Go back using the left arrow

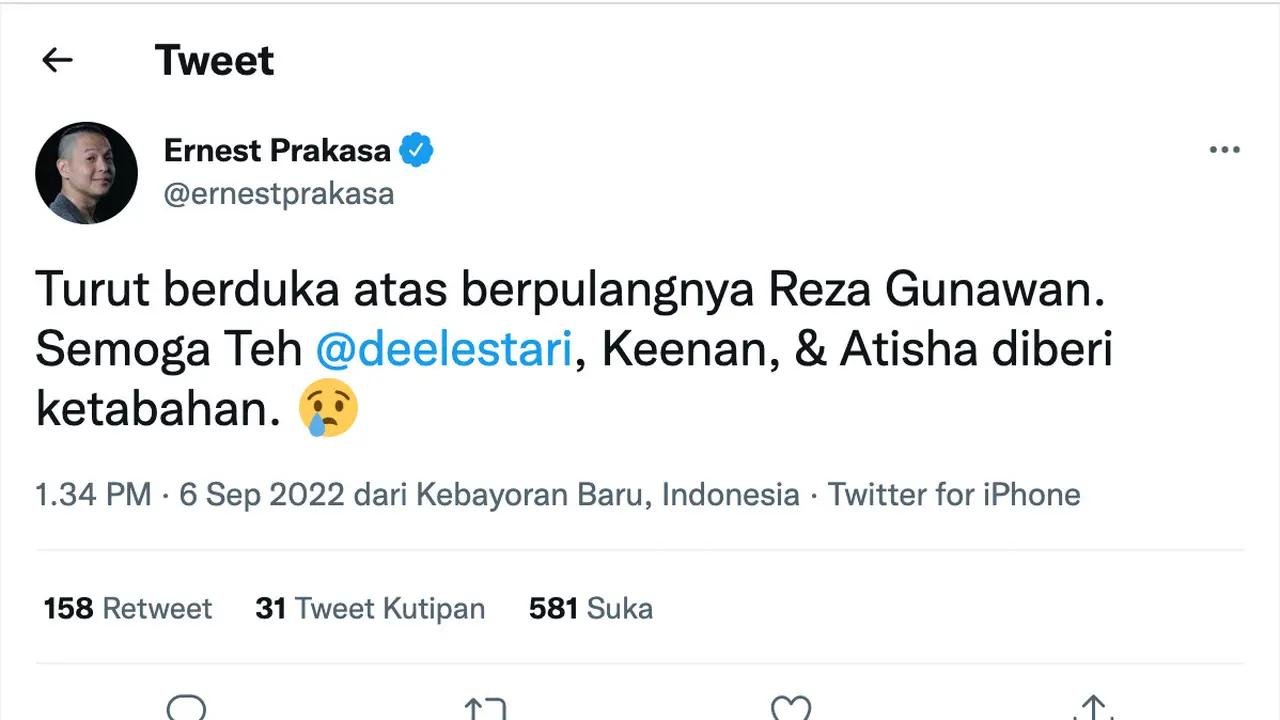click(57, 60)
